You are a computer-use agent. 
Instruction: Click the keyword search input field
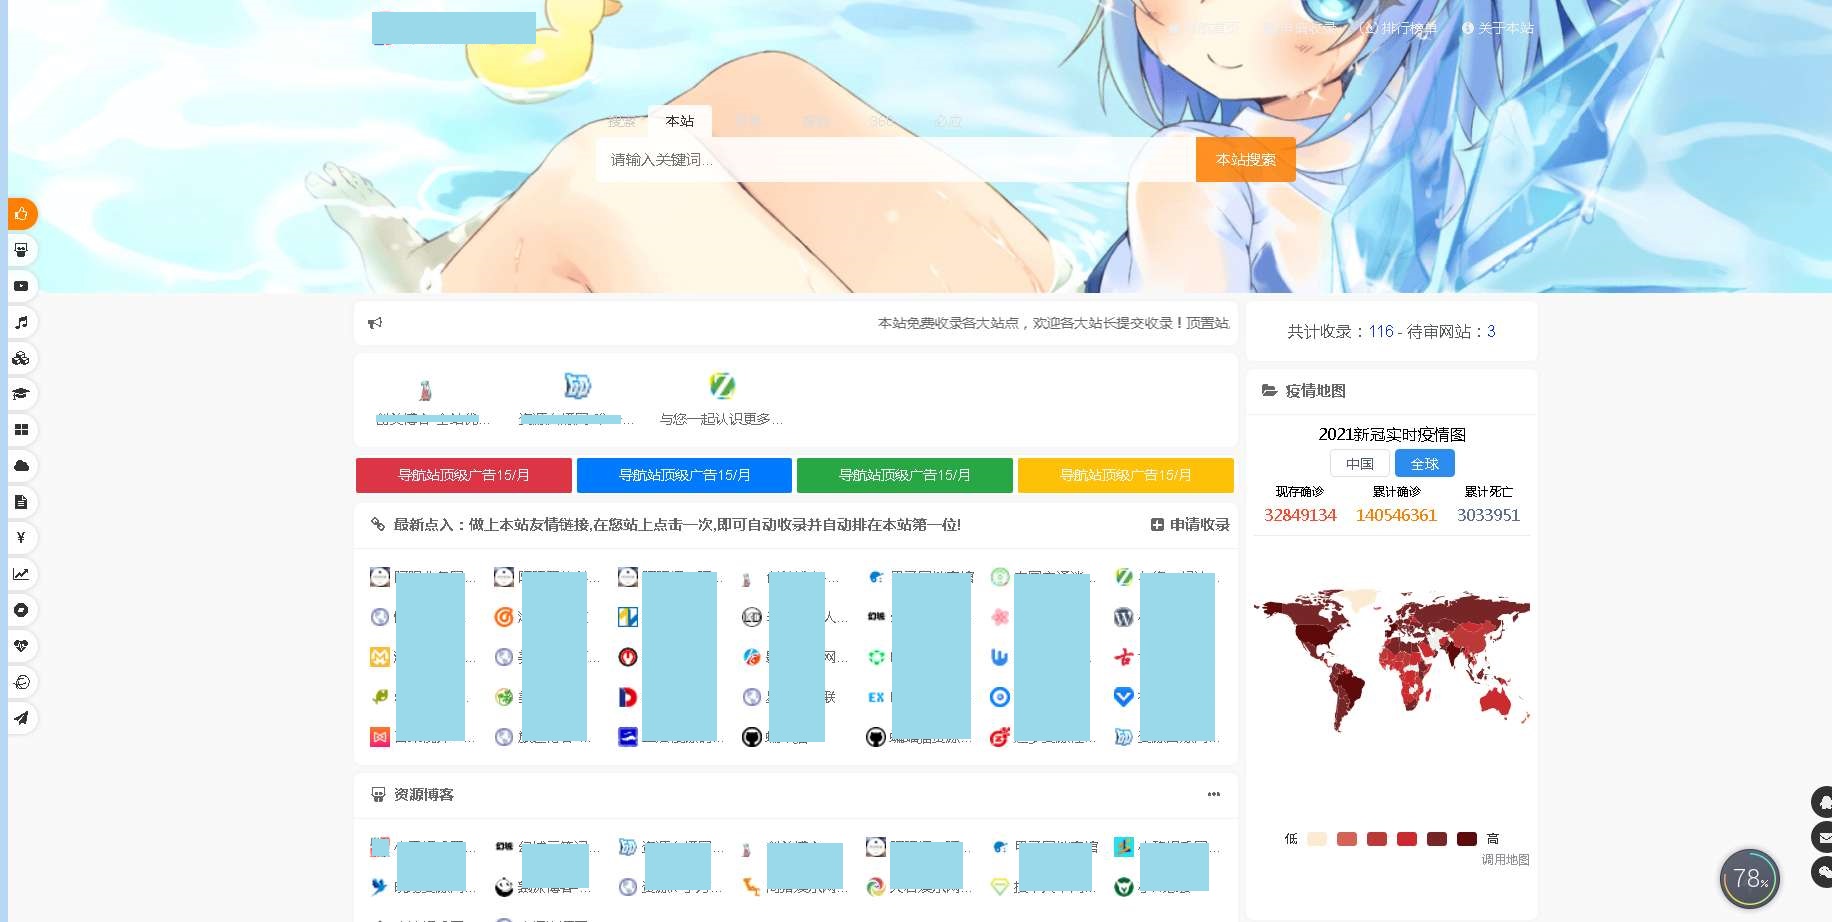point(895,160)
